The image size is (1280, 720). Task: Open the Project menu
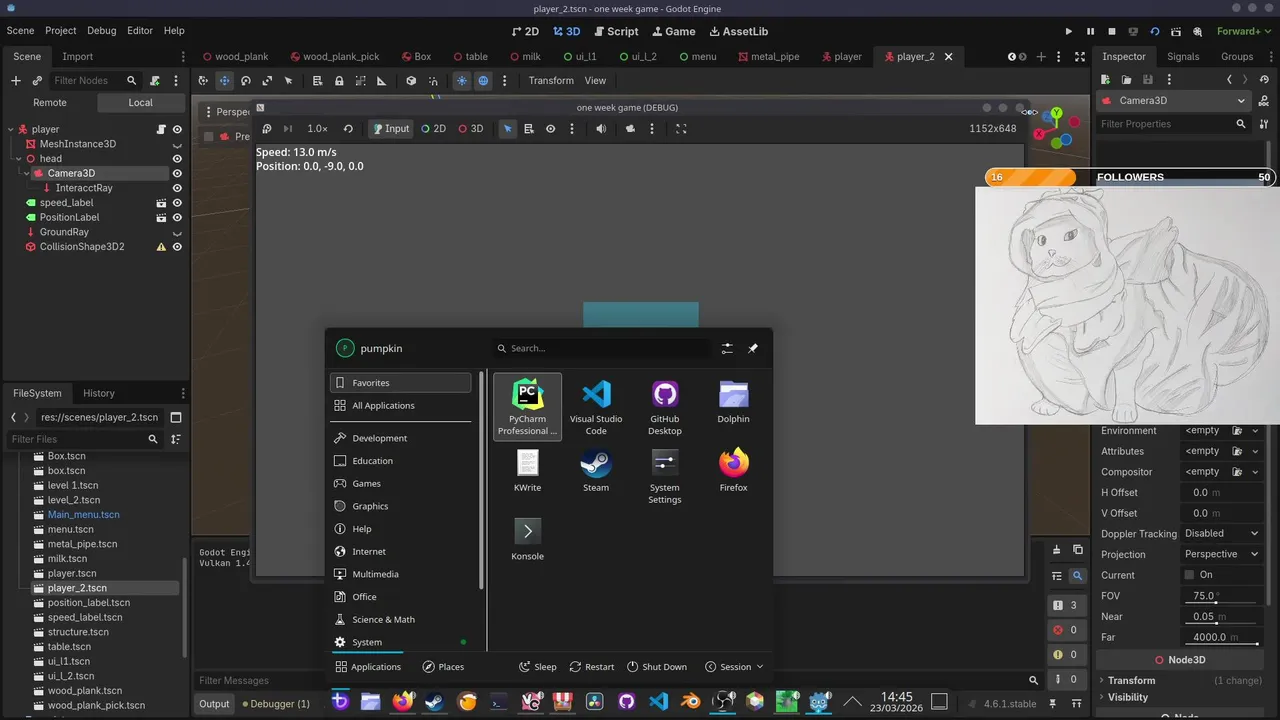[60, 31]
